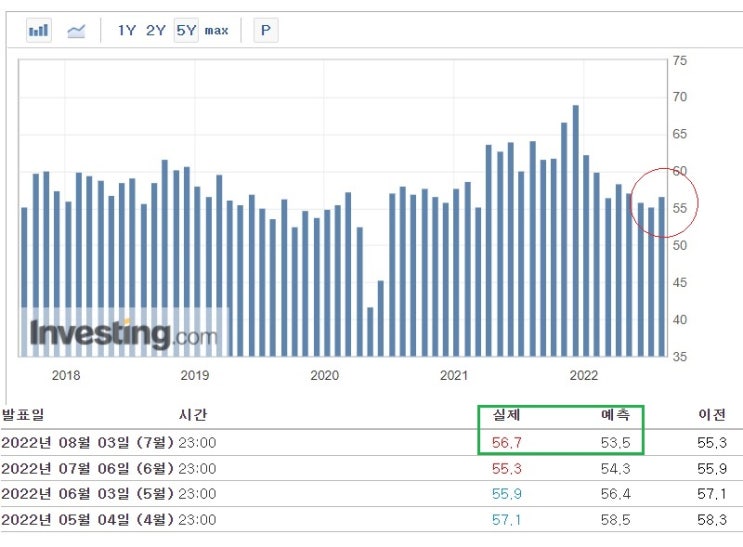Viewport: 743px width, 547px height.
Task: Click forecast value 54.3
Action: 616,469
